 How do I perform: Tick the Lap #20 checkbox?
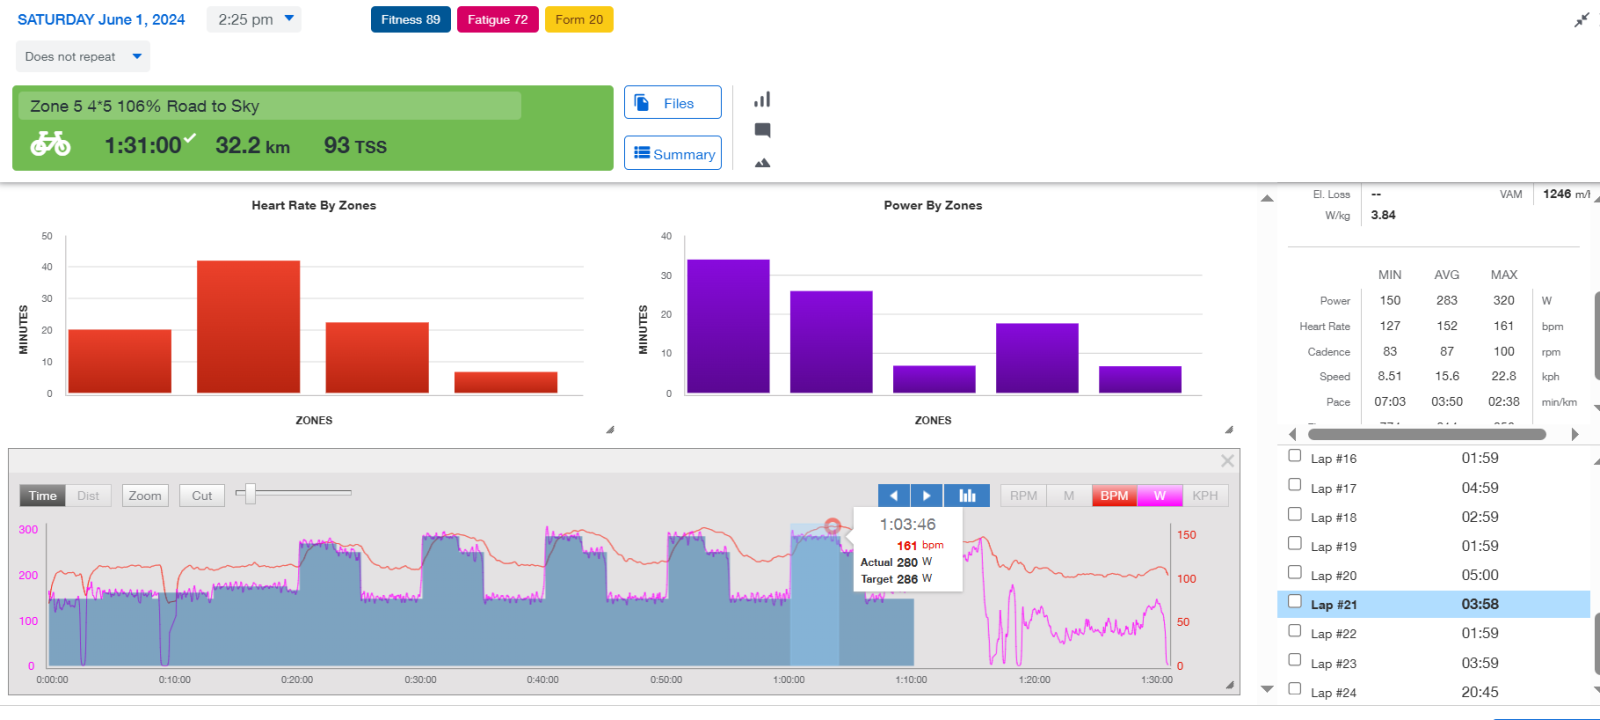pos(1295,572)
